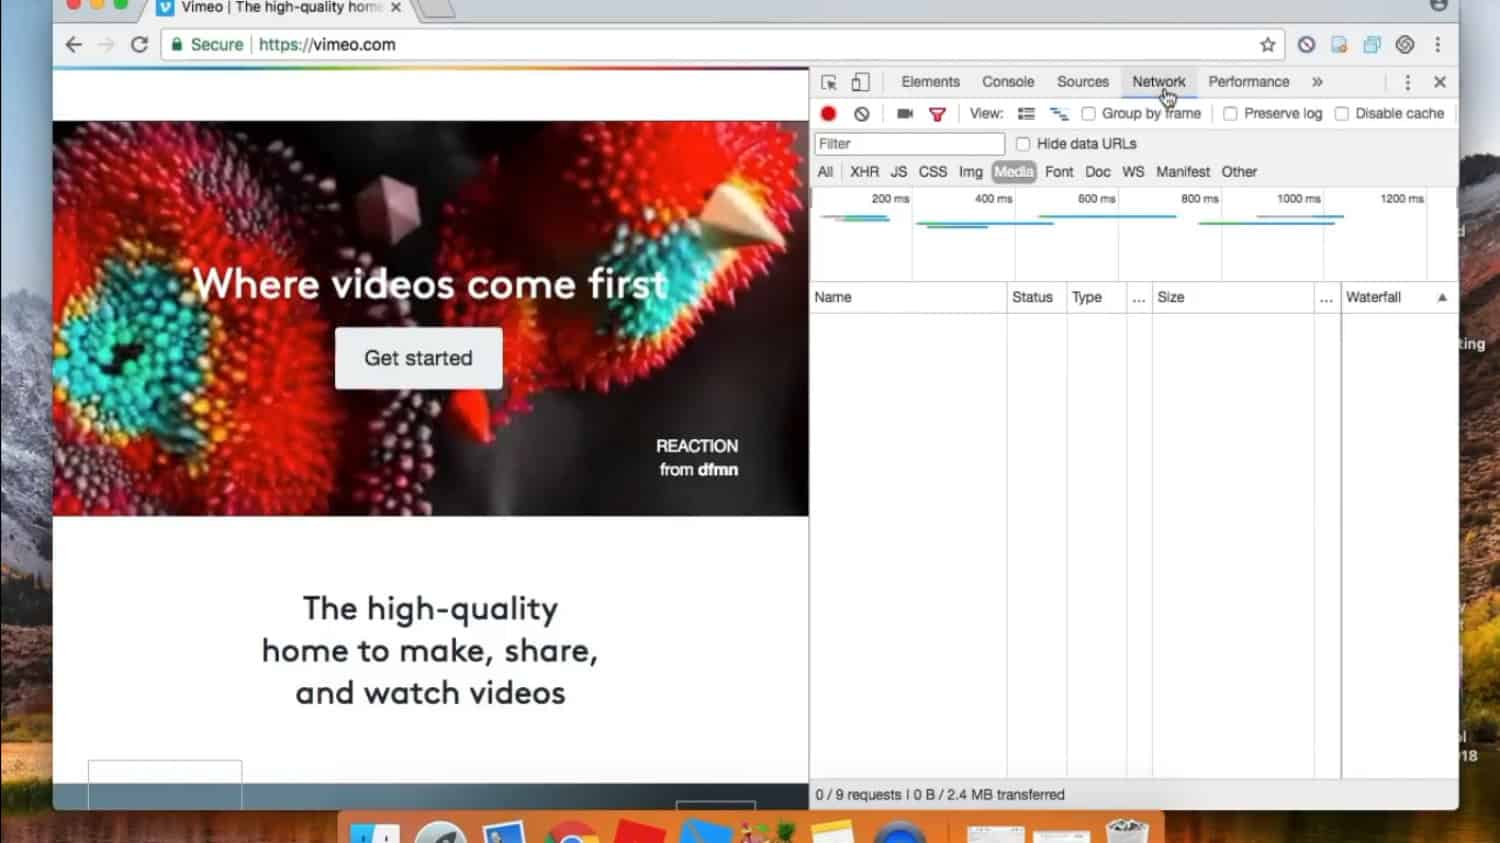The width and height of the screenshot is (1500, 843).
Task: Show the network overview view icon
Action: click(1059, 114)
